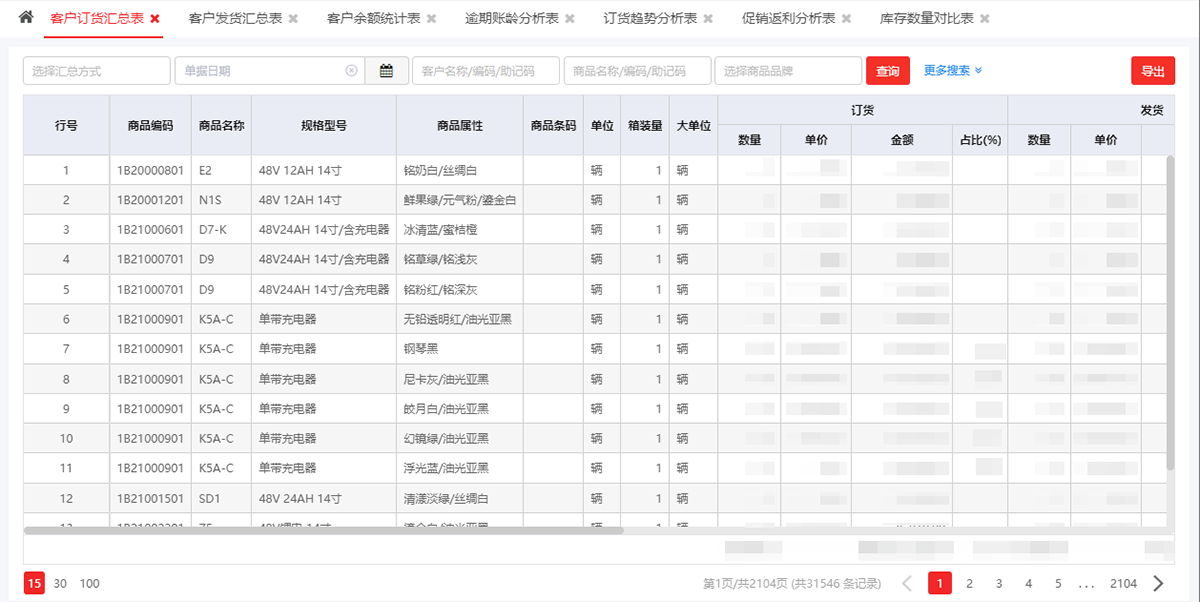Open the 选择商品品牌 dropdown
The image size is (1200, 602).
tap(790, 70)
